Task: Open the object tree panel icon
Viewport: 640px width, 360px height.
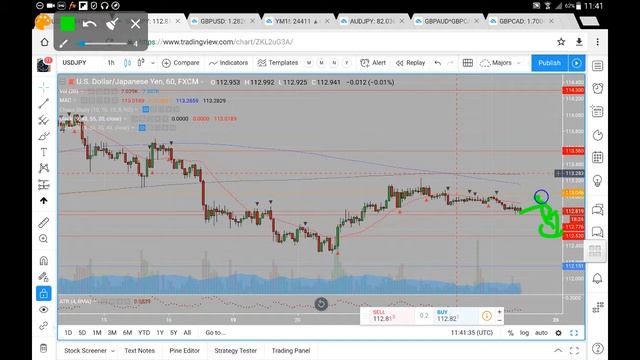Action: click(x=598, y=307)
